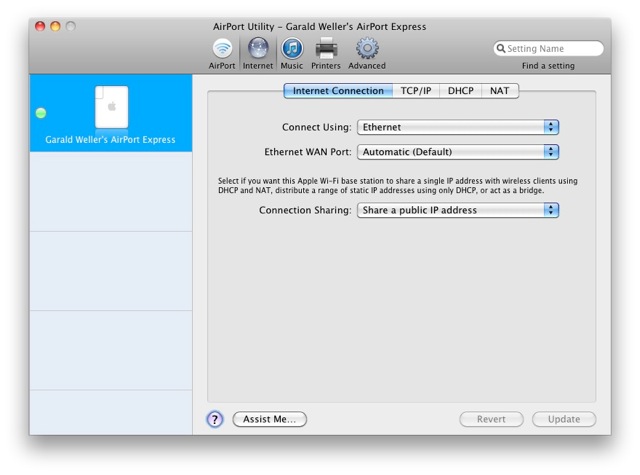Open the Advanced gear toolbar icon
Image resolution: width=640 pixels, height=475 pixels.
[x=367, y=53]
